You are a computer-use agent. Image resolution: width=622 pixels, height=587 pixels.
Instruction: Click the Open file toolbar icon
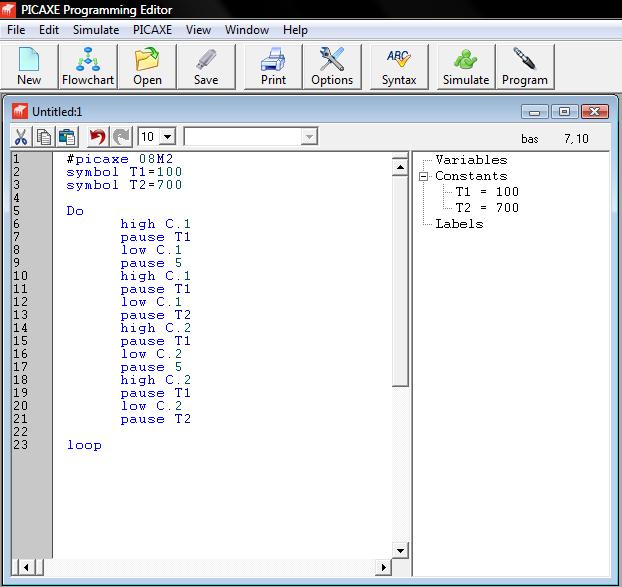[147, 66]
